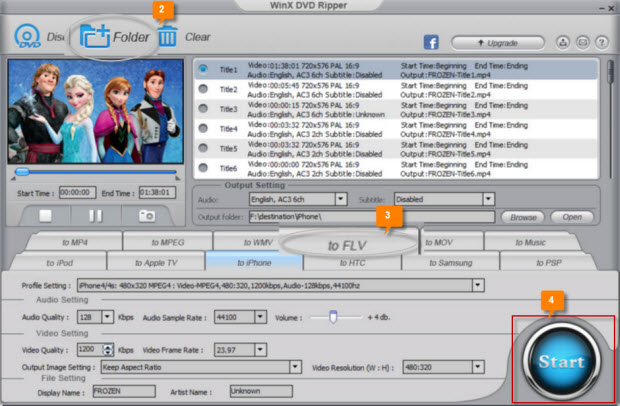Image resolution: width=620 pixels, height=406 pixels.
Task: Switch to the to iPod tab
Action: 59,262
